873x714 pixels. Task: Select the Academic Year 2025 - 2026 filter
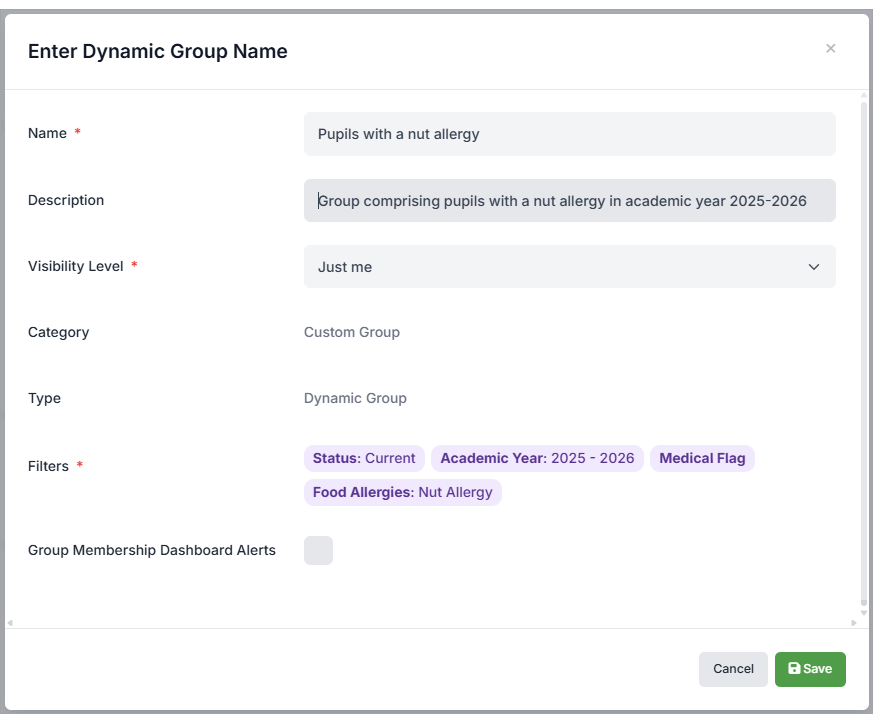(537, 458)
